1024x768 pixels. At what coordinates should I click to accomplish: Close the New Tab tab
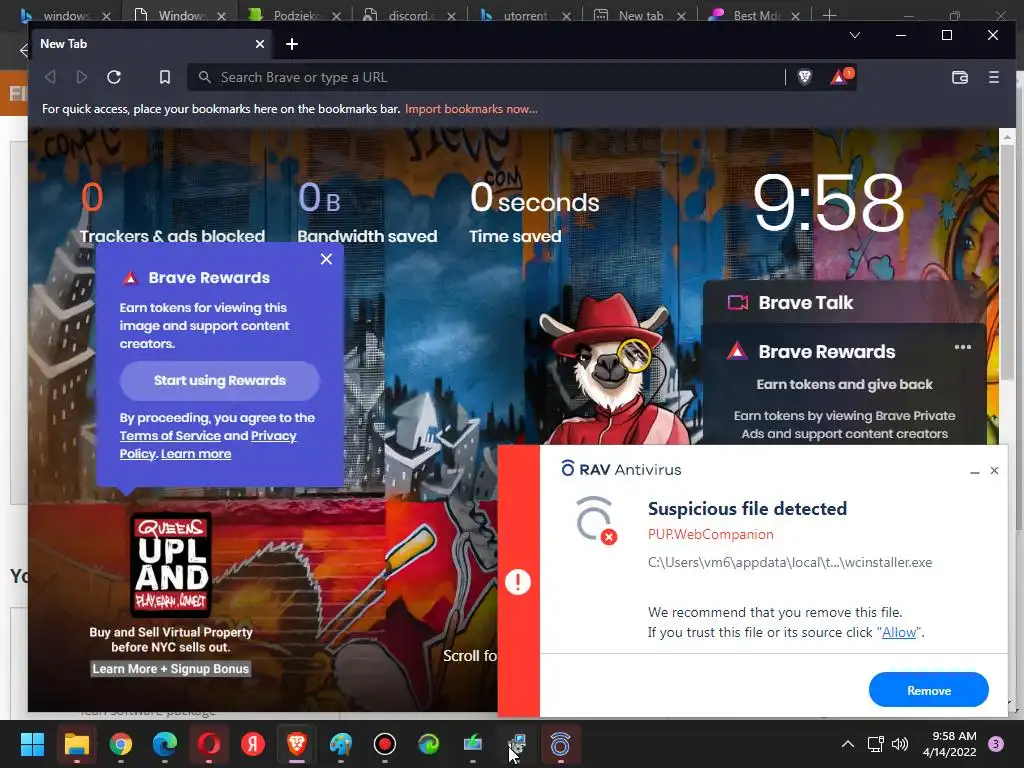pos(260,44)
